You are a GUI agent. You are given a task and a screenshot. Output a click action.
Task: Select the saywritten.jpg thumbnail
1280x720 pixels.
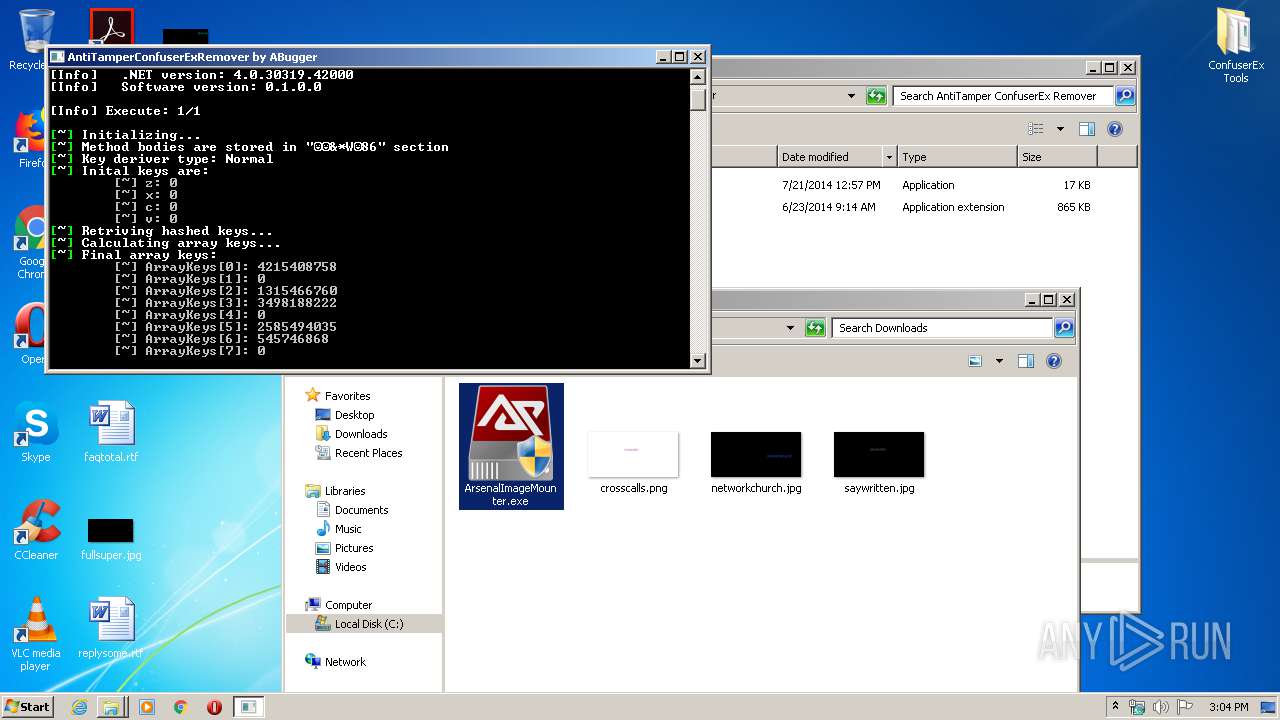(x=879, y=463)
